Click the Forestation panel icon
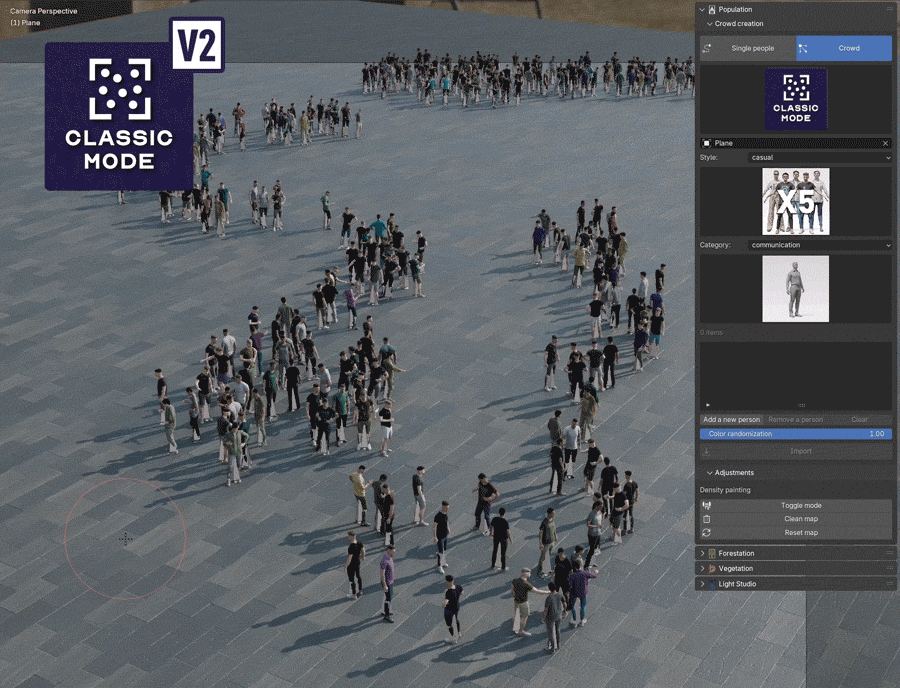The image size is (900, 688). [712, 553]
